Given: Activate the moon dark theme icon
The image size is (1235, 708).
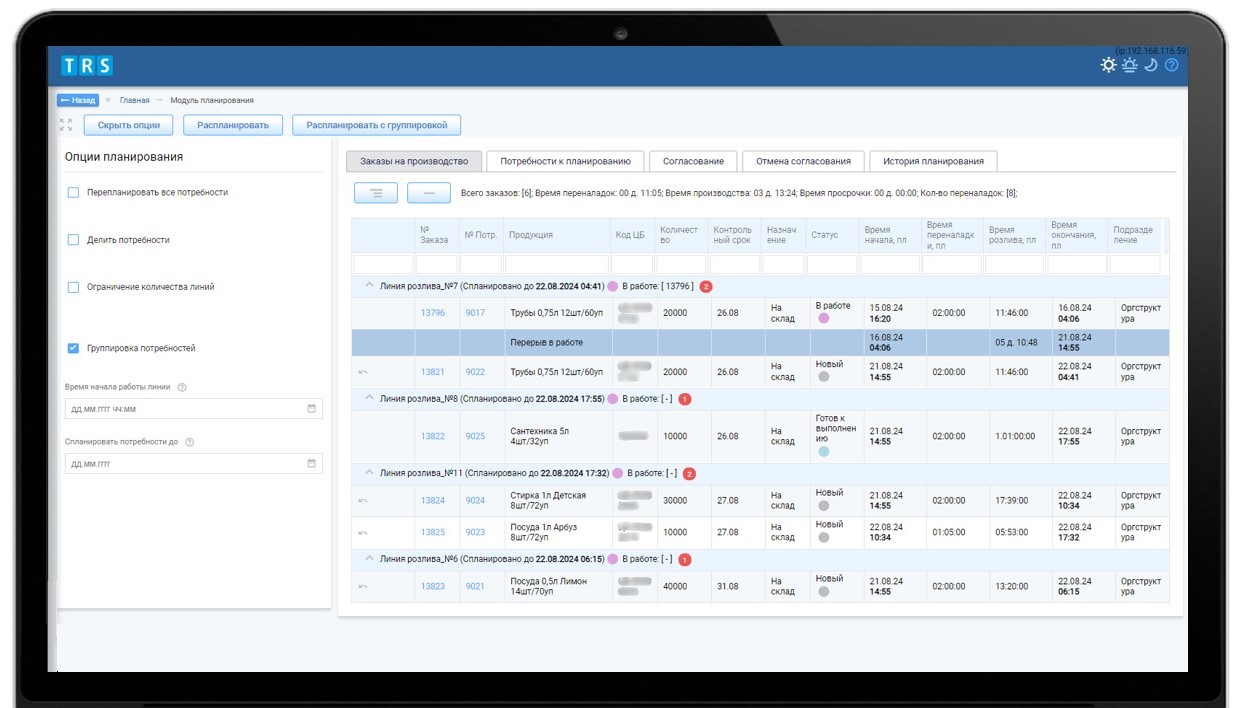Looking at the screenshot, I should pyautogui.click(x=1151, y=65).
